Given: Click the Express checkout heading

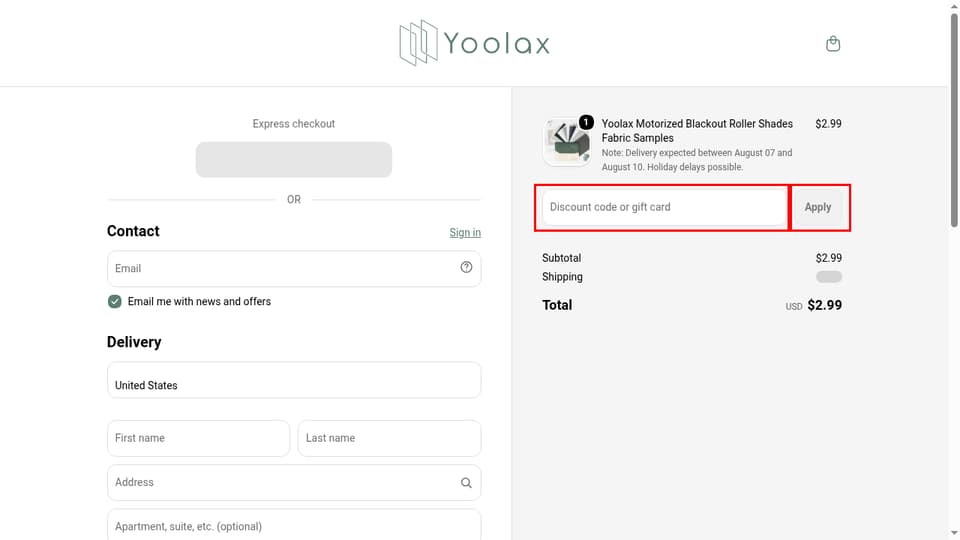Looking at the screenshot, I should pos(294,124).
